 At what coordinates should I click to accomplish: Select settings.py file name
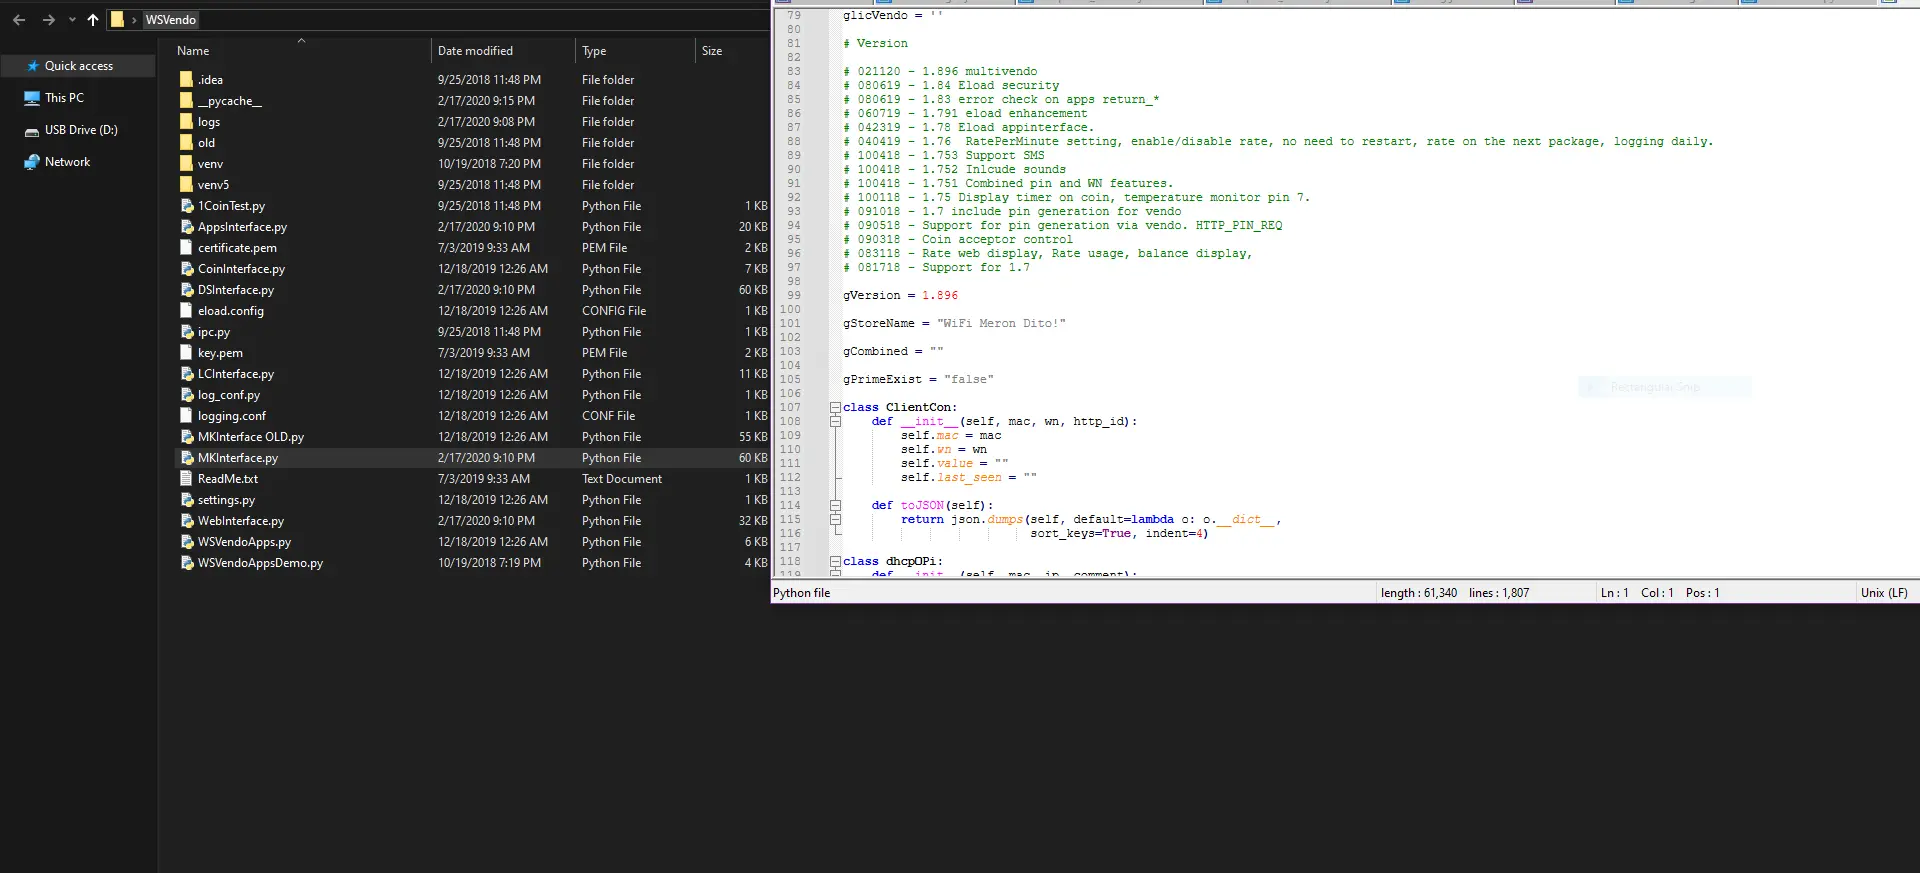pos(226,500)
